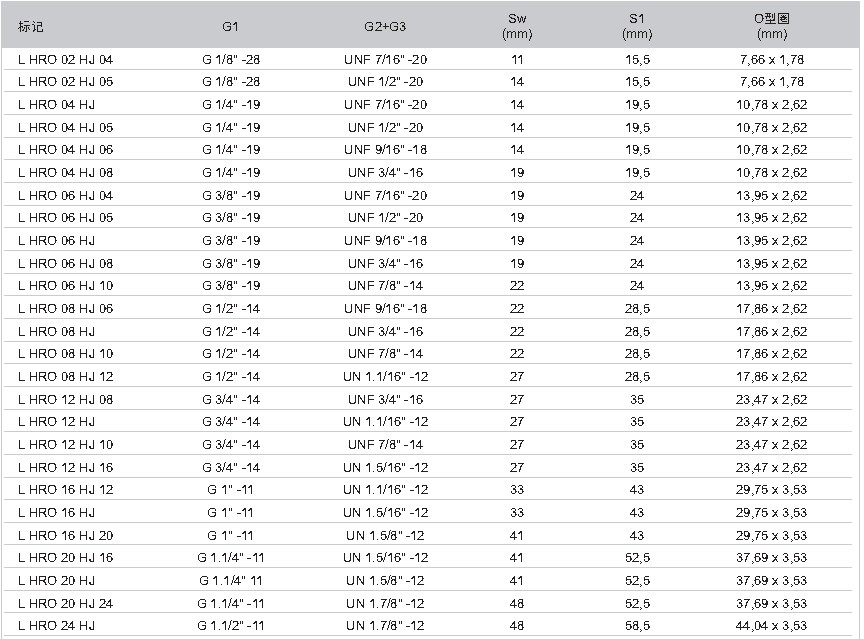Viewport: 864px width, 639px height.
Task: Click the G 1.1/2" -11 thread value
Action: 231,625
